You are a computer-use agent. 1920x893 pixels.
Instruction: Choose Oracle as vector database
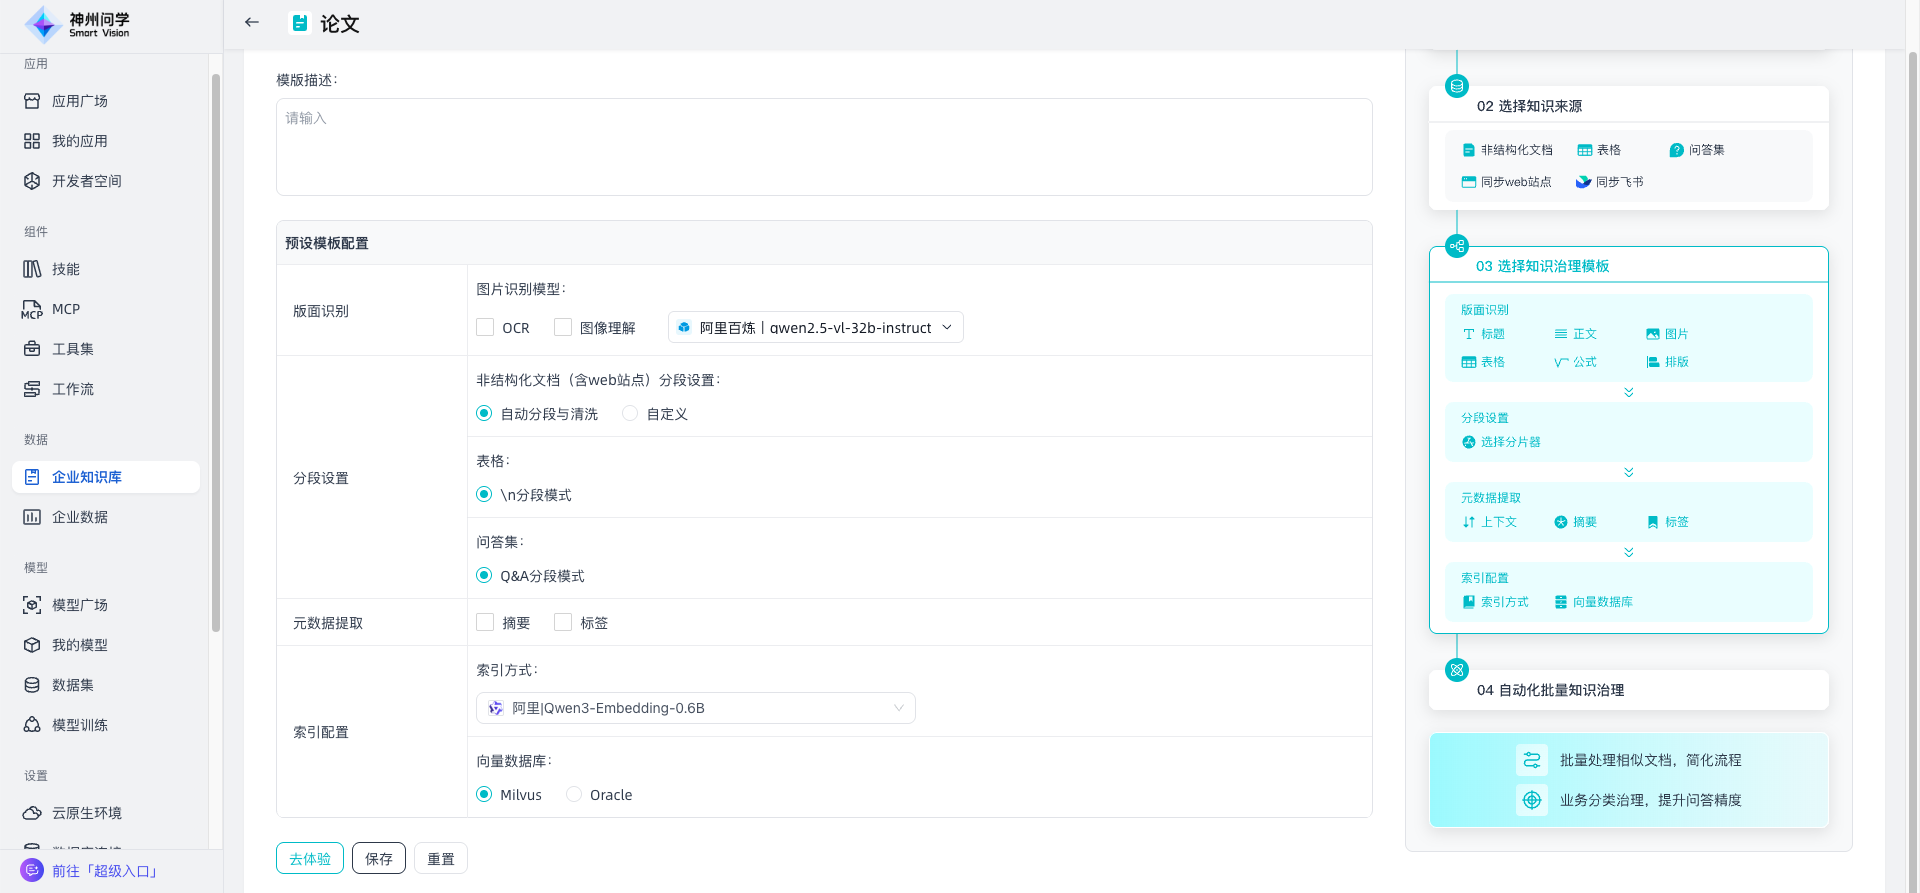[574, 794]
